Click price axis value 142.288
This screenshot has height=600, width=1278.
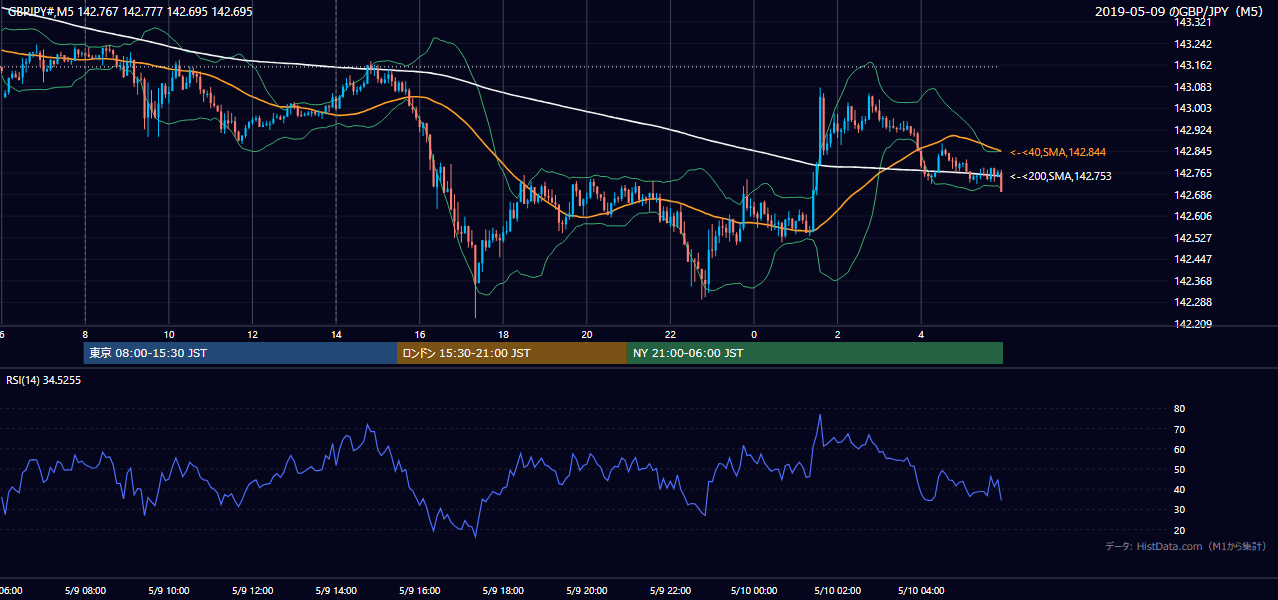tap(1191, 302)
